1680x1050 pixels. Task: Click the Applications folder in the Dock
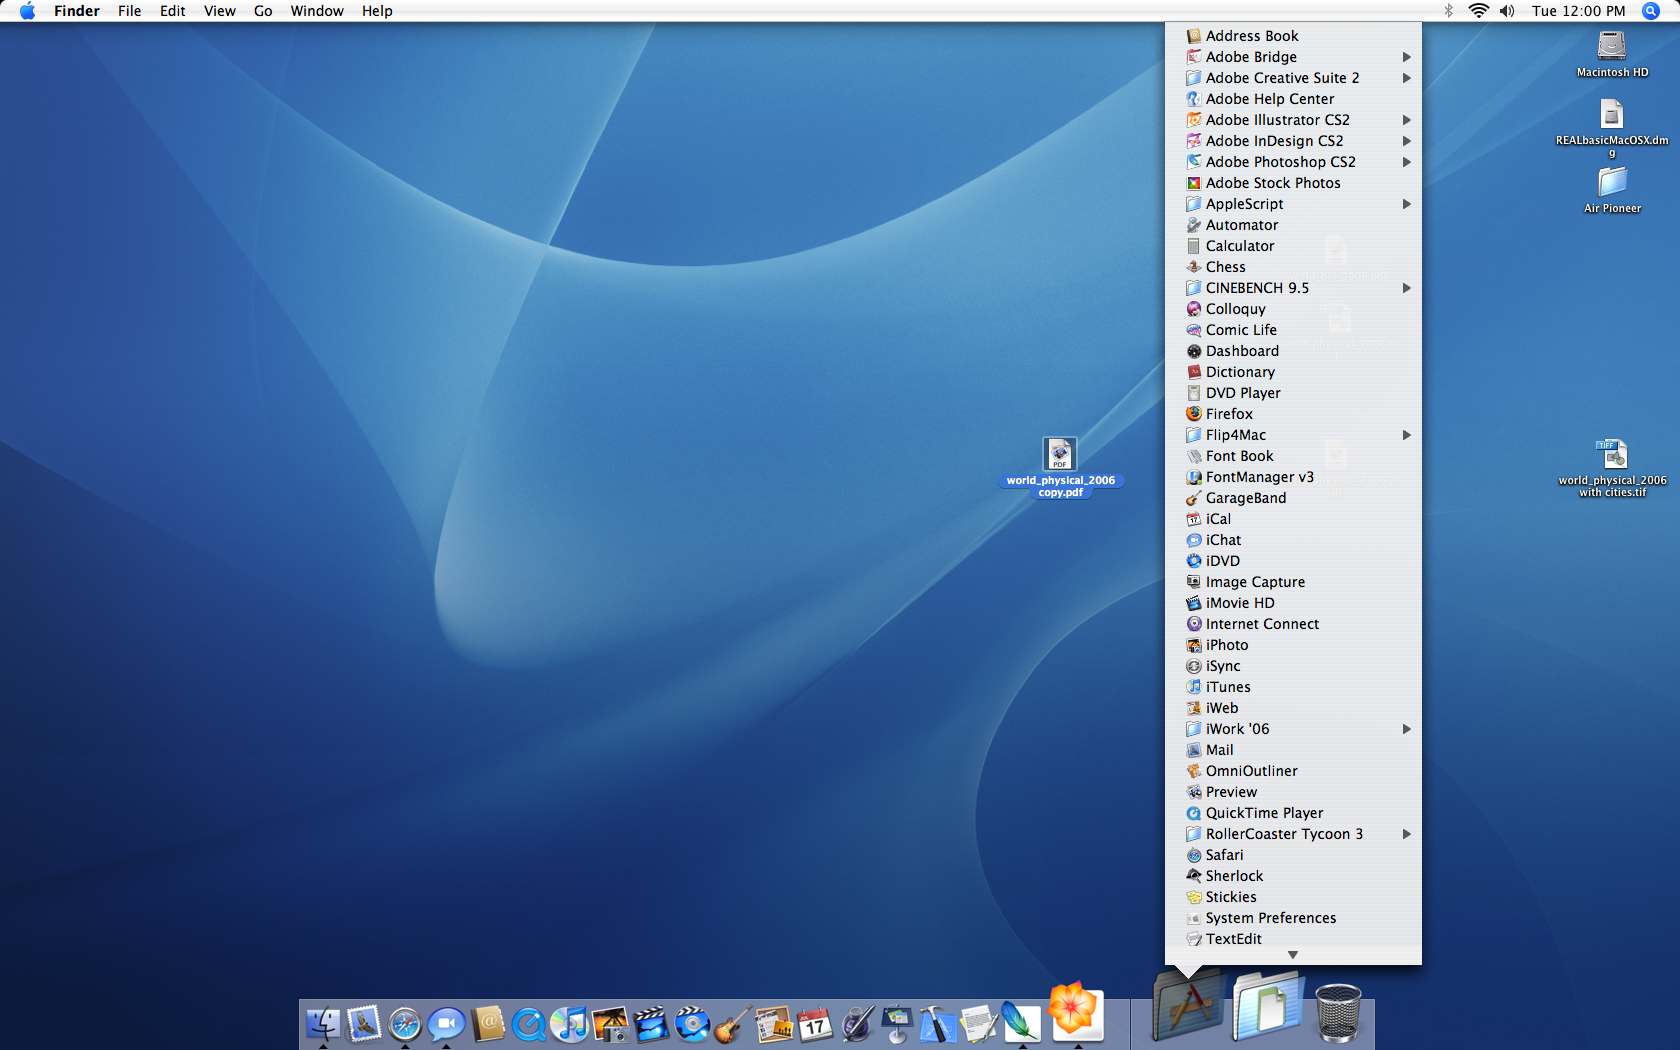coord(1187,1006)
